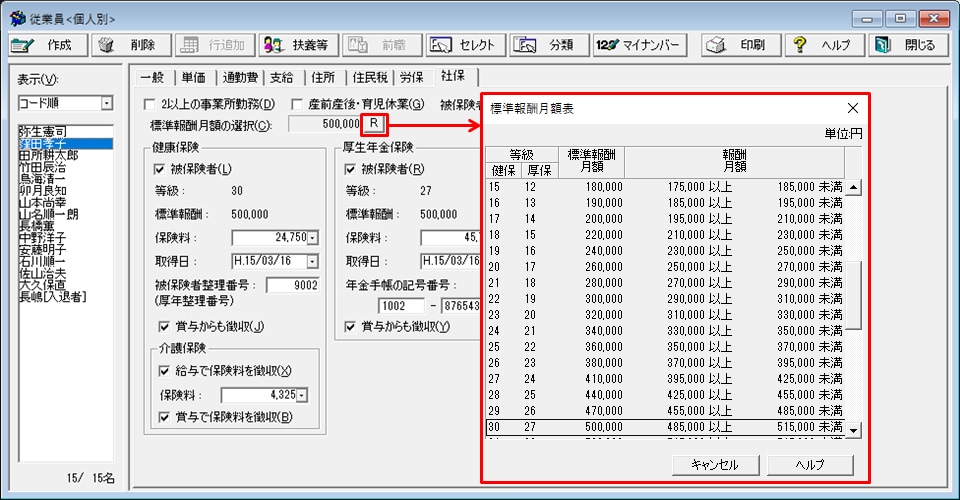Open the health insurance 取得日 date dropdown
Screen dimensions: 960x500
313,261
